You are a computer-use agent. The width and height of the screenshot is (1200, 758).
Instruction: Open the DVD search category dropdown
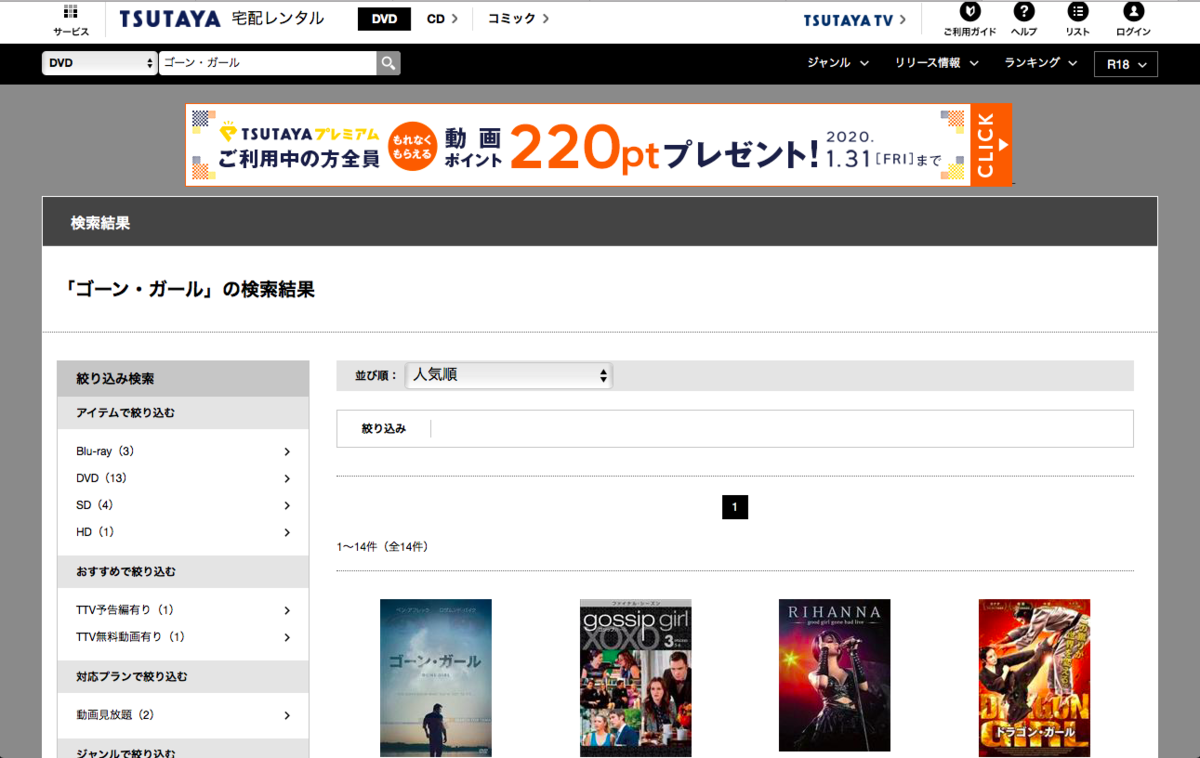tap(100, 63)
